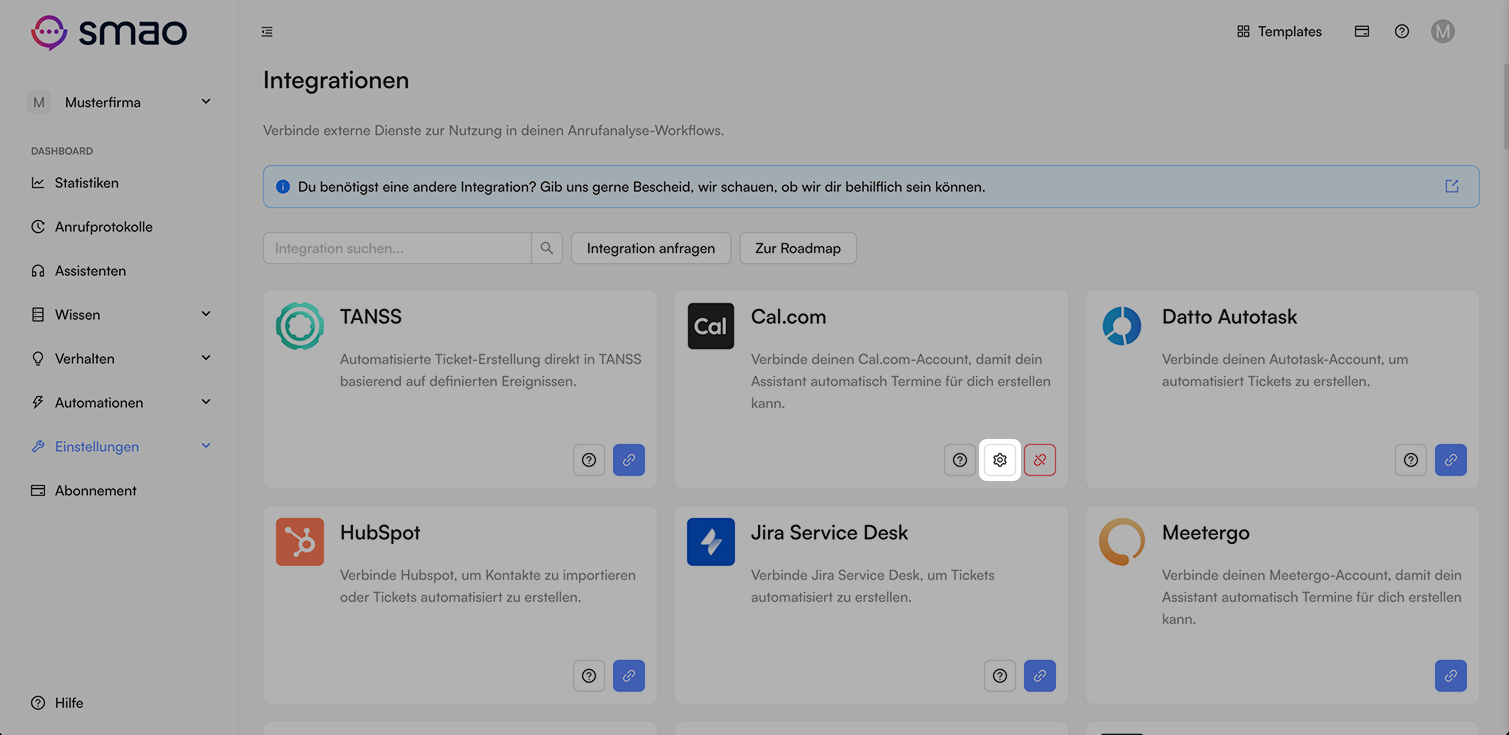Open help for Jira Service Desk

point(1000,676)
